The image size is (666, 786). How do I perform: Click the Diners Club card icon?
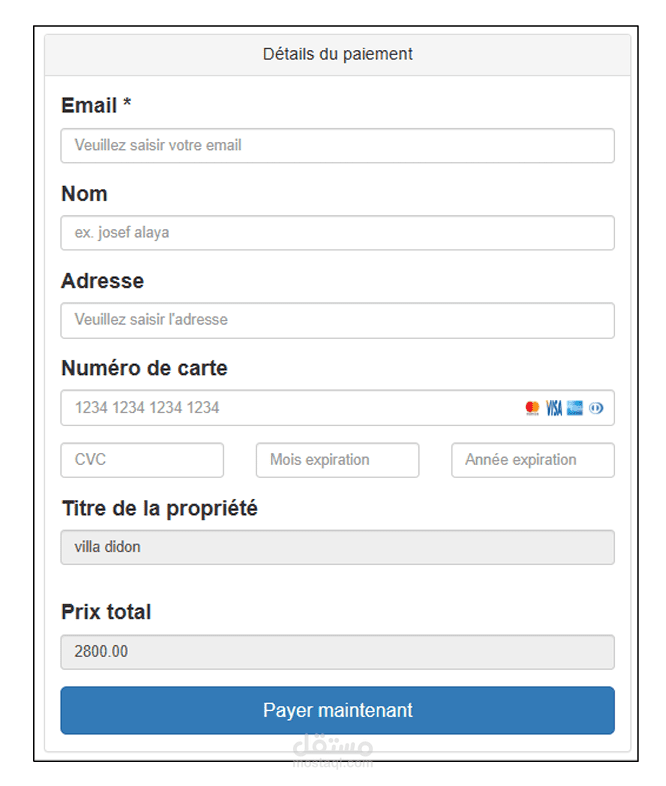click(x=596, y=408)
